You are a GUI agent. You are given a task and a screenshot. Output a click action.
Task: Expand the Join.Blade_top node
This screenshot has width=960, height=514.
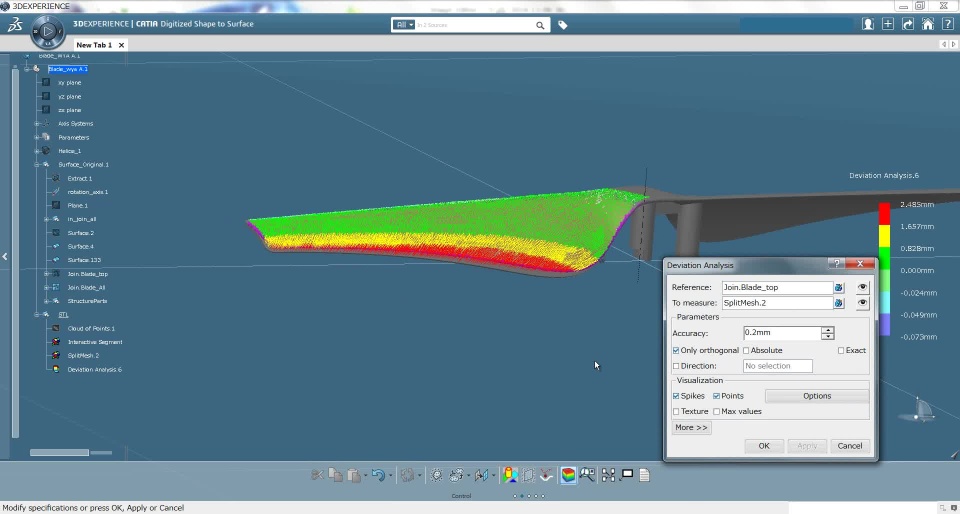(x=47, y=274)
